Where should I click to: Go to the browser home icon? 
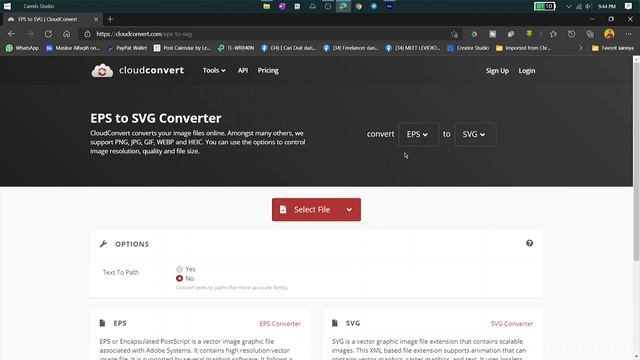67,34
